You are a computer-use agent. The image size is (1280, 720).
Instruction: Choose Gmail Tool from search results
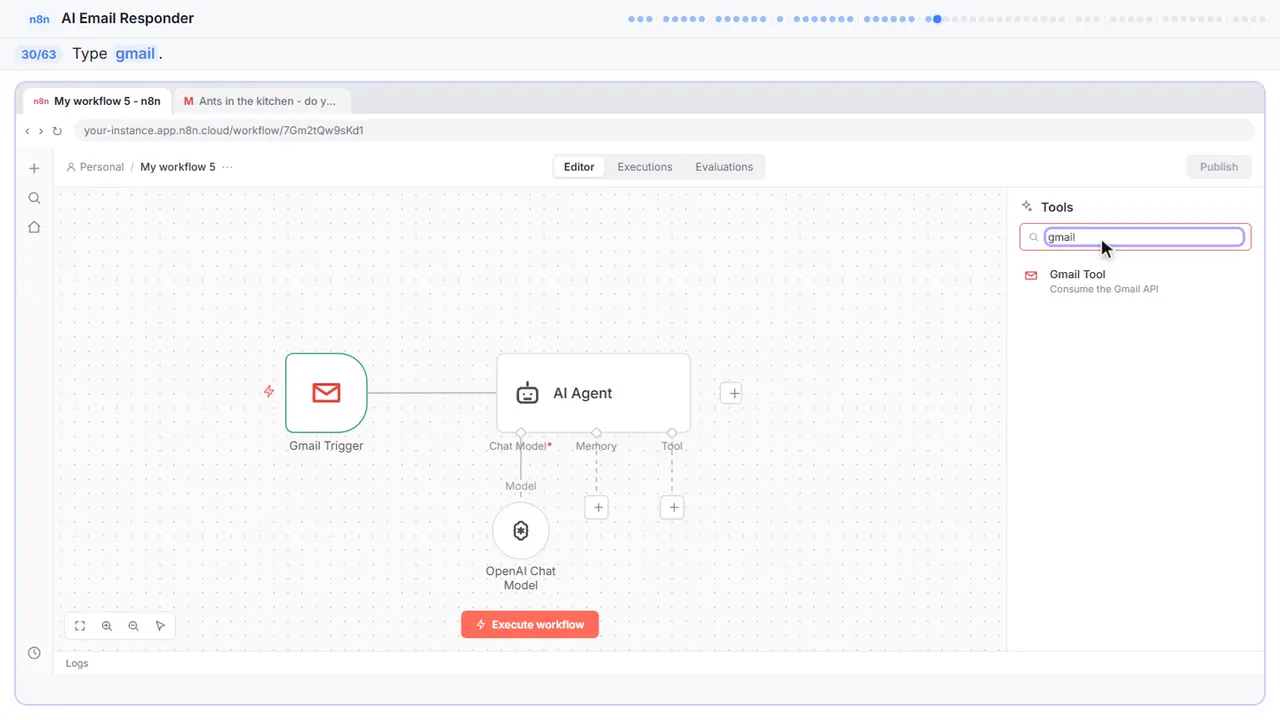(1136, 281)
